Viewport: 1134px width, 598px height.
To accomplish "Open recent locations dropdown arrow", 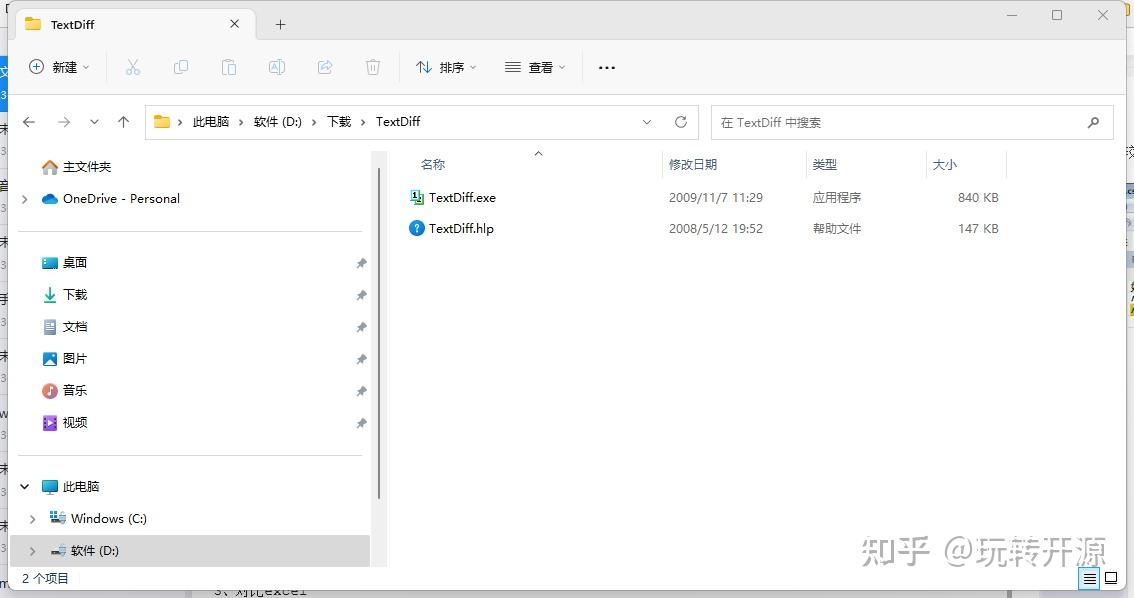I will pos(94,122).
